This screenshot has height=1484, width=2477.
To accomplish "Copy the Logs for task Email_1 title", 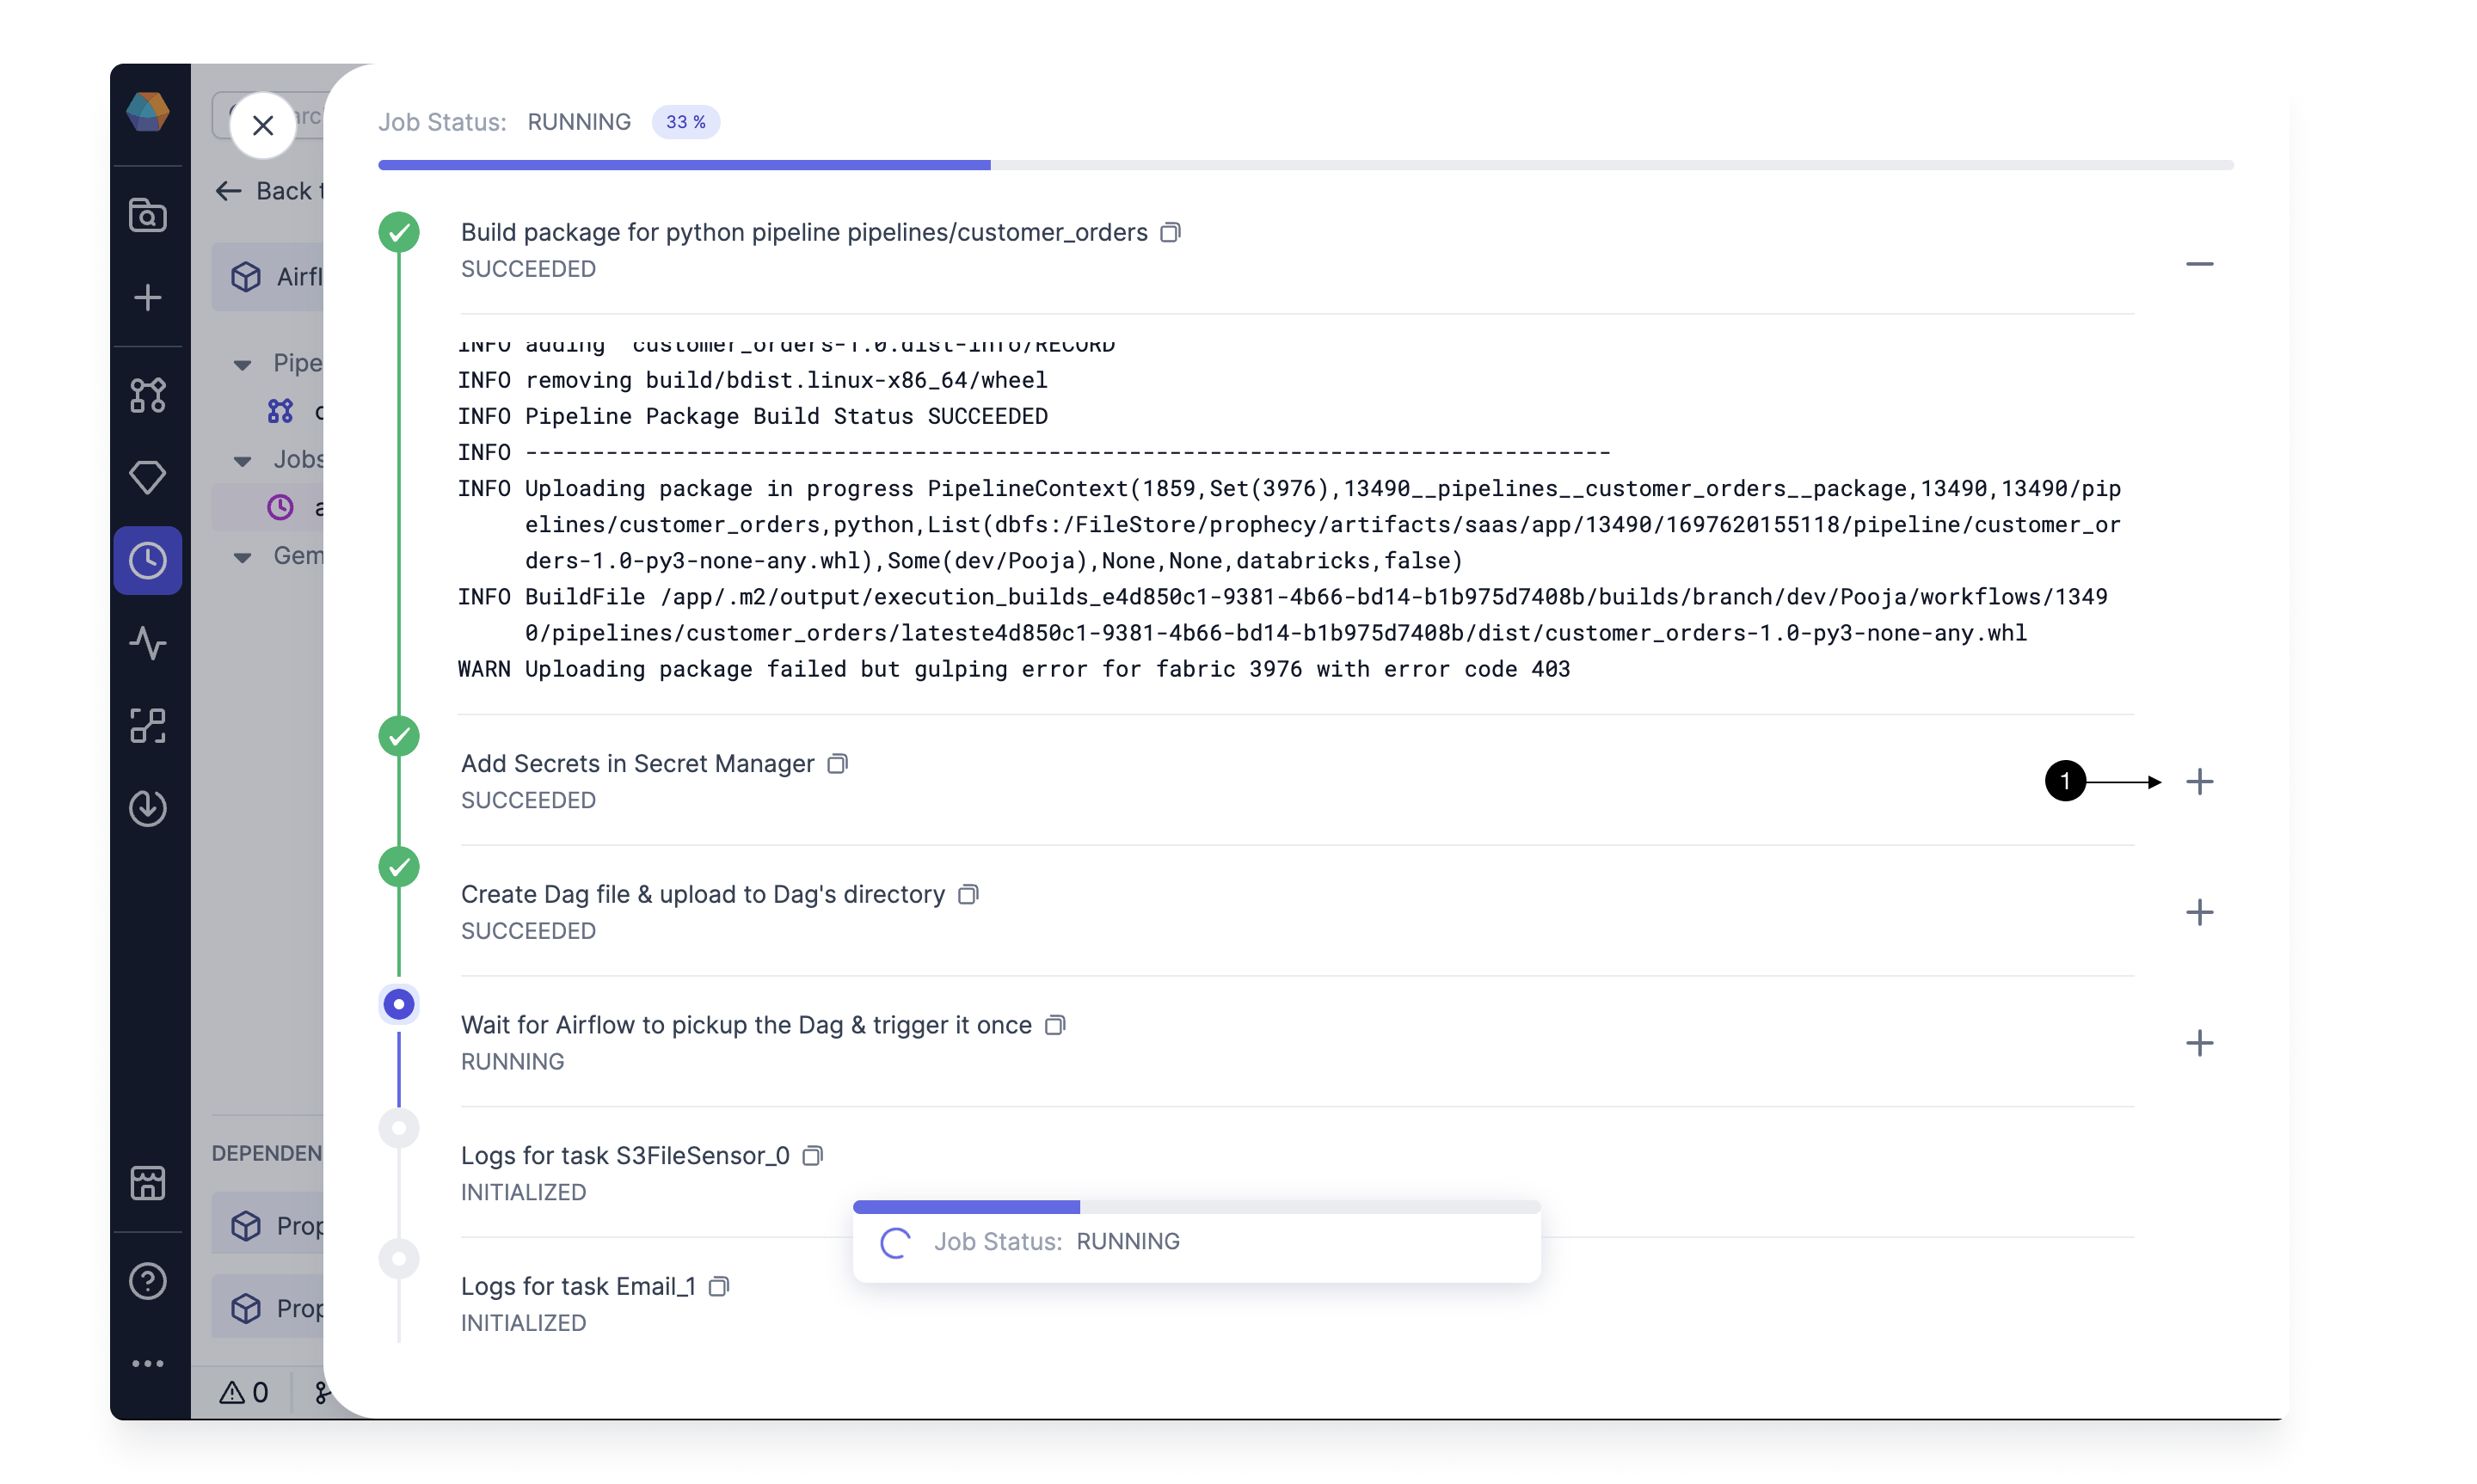I will (718, 1287).
